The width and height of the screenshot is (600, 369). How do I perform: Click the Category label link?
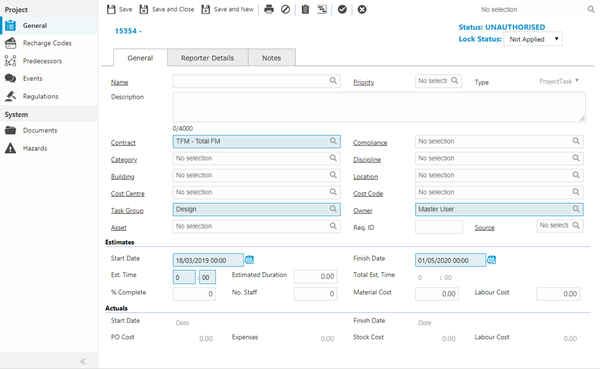point(124,160)
